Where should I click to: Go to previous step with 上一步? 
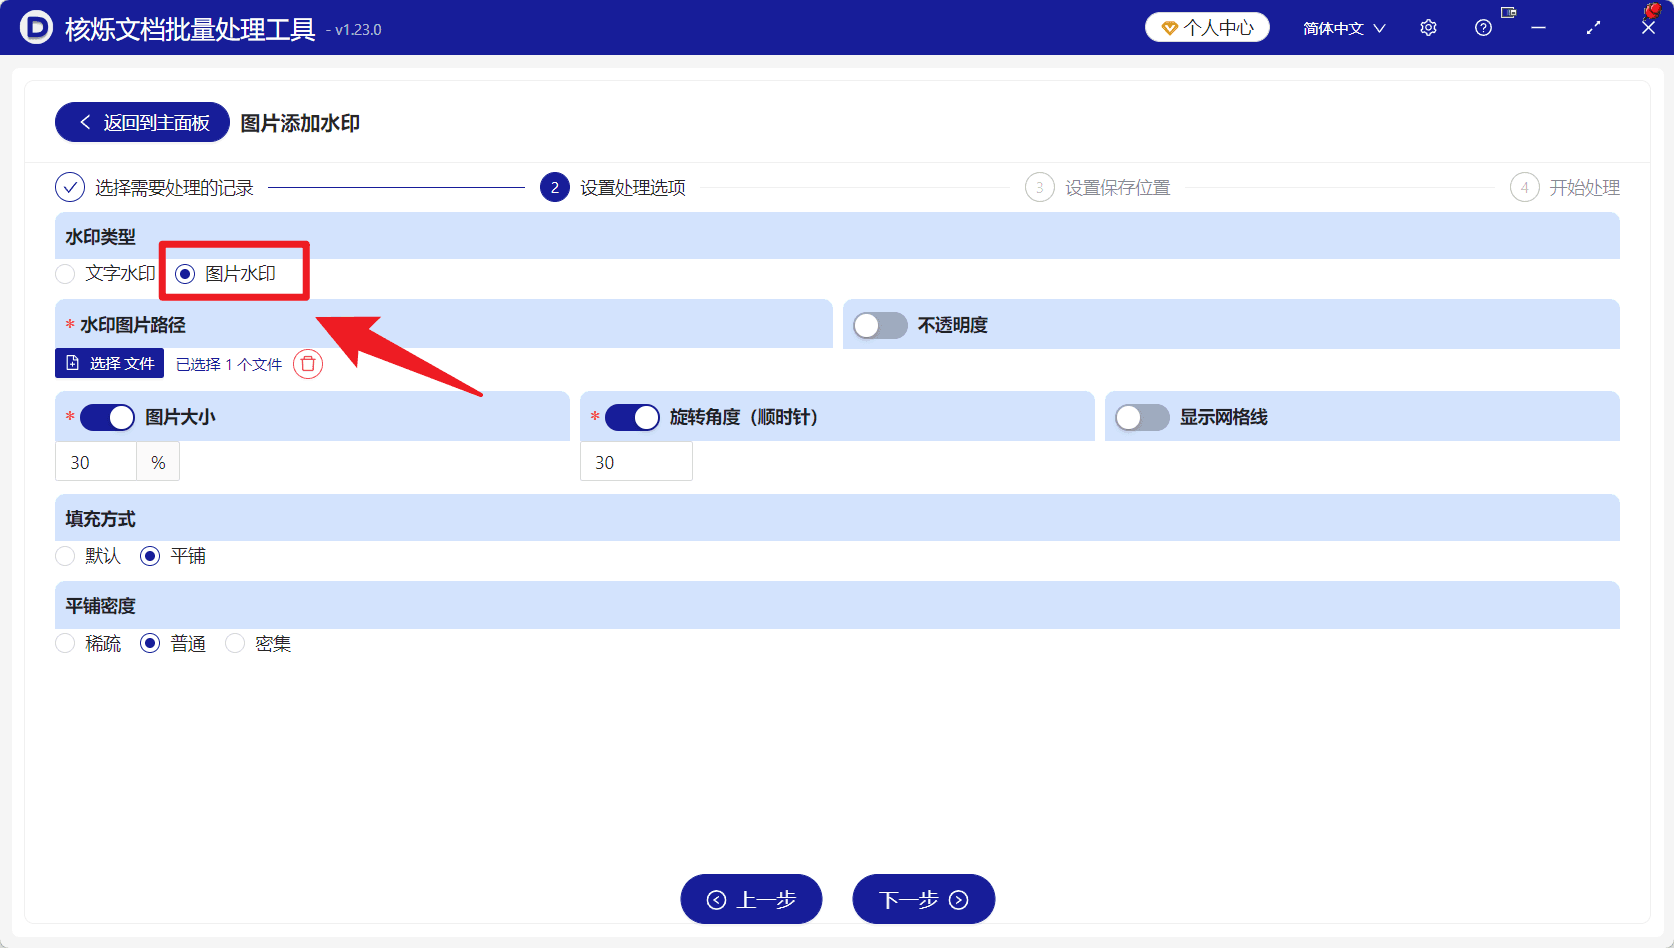coord(751,899)
